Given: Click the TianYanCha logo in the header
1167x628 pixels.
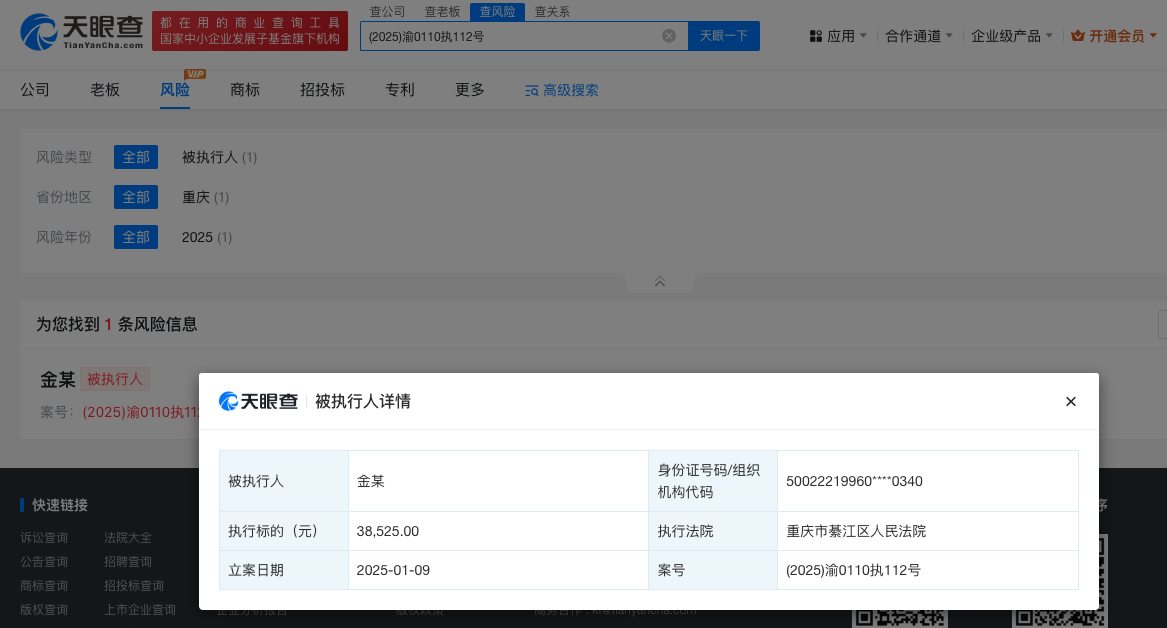Looking at the screenshot, I should tap(81, 32).
